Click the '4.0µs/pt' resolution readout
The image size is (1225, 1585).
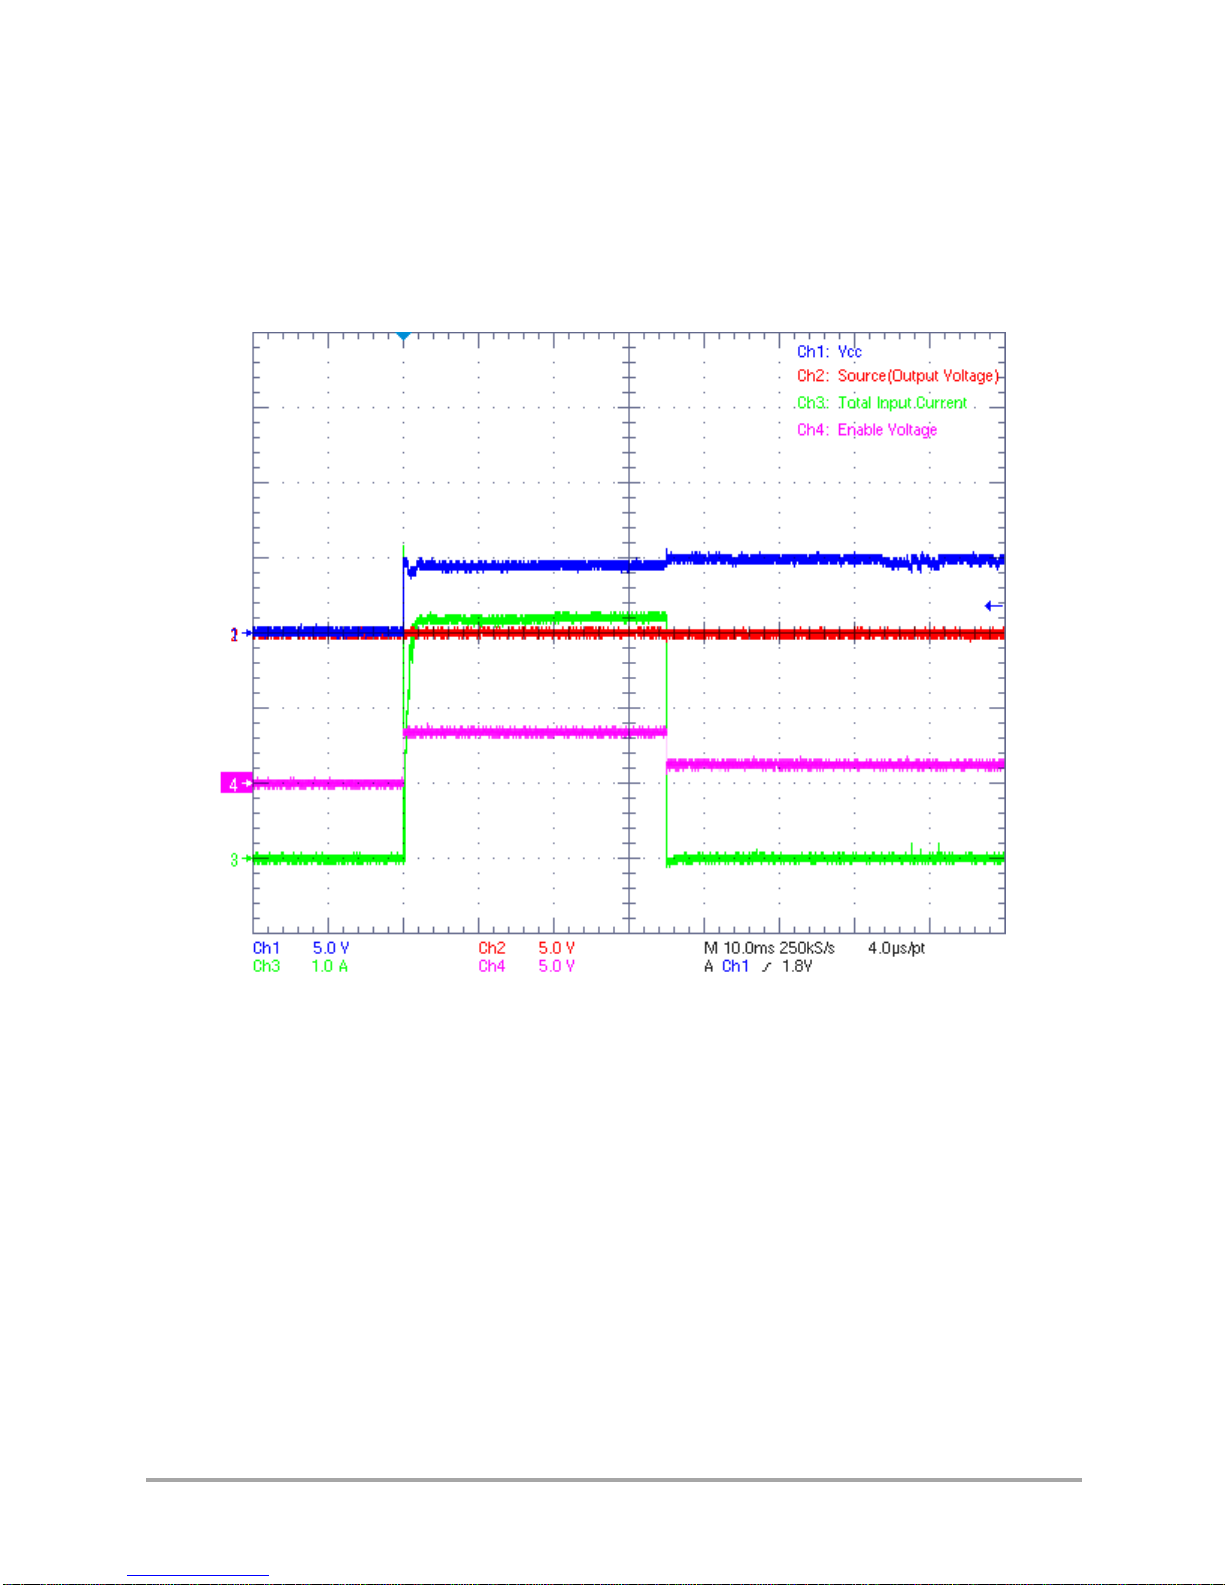[896, 948]
